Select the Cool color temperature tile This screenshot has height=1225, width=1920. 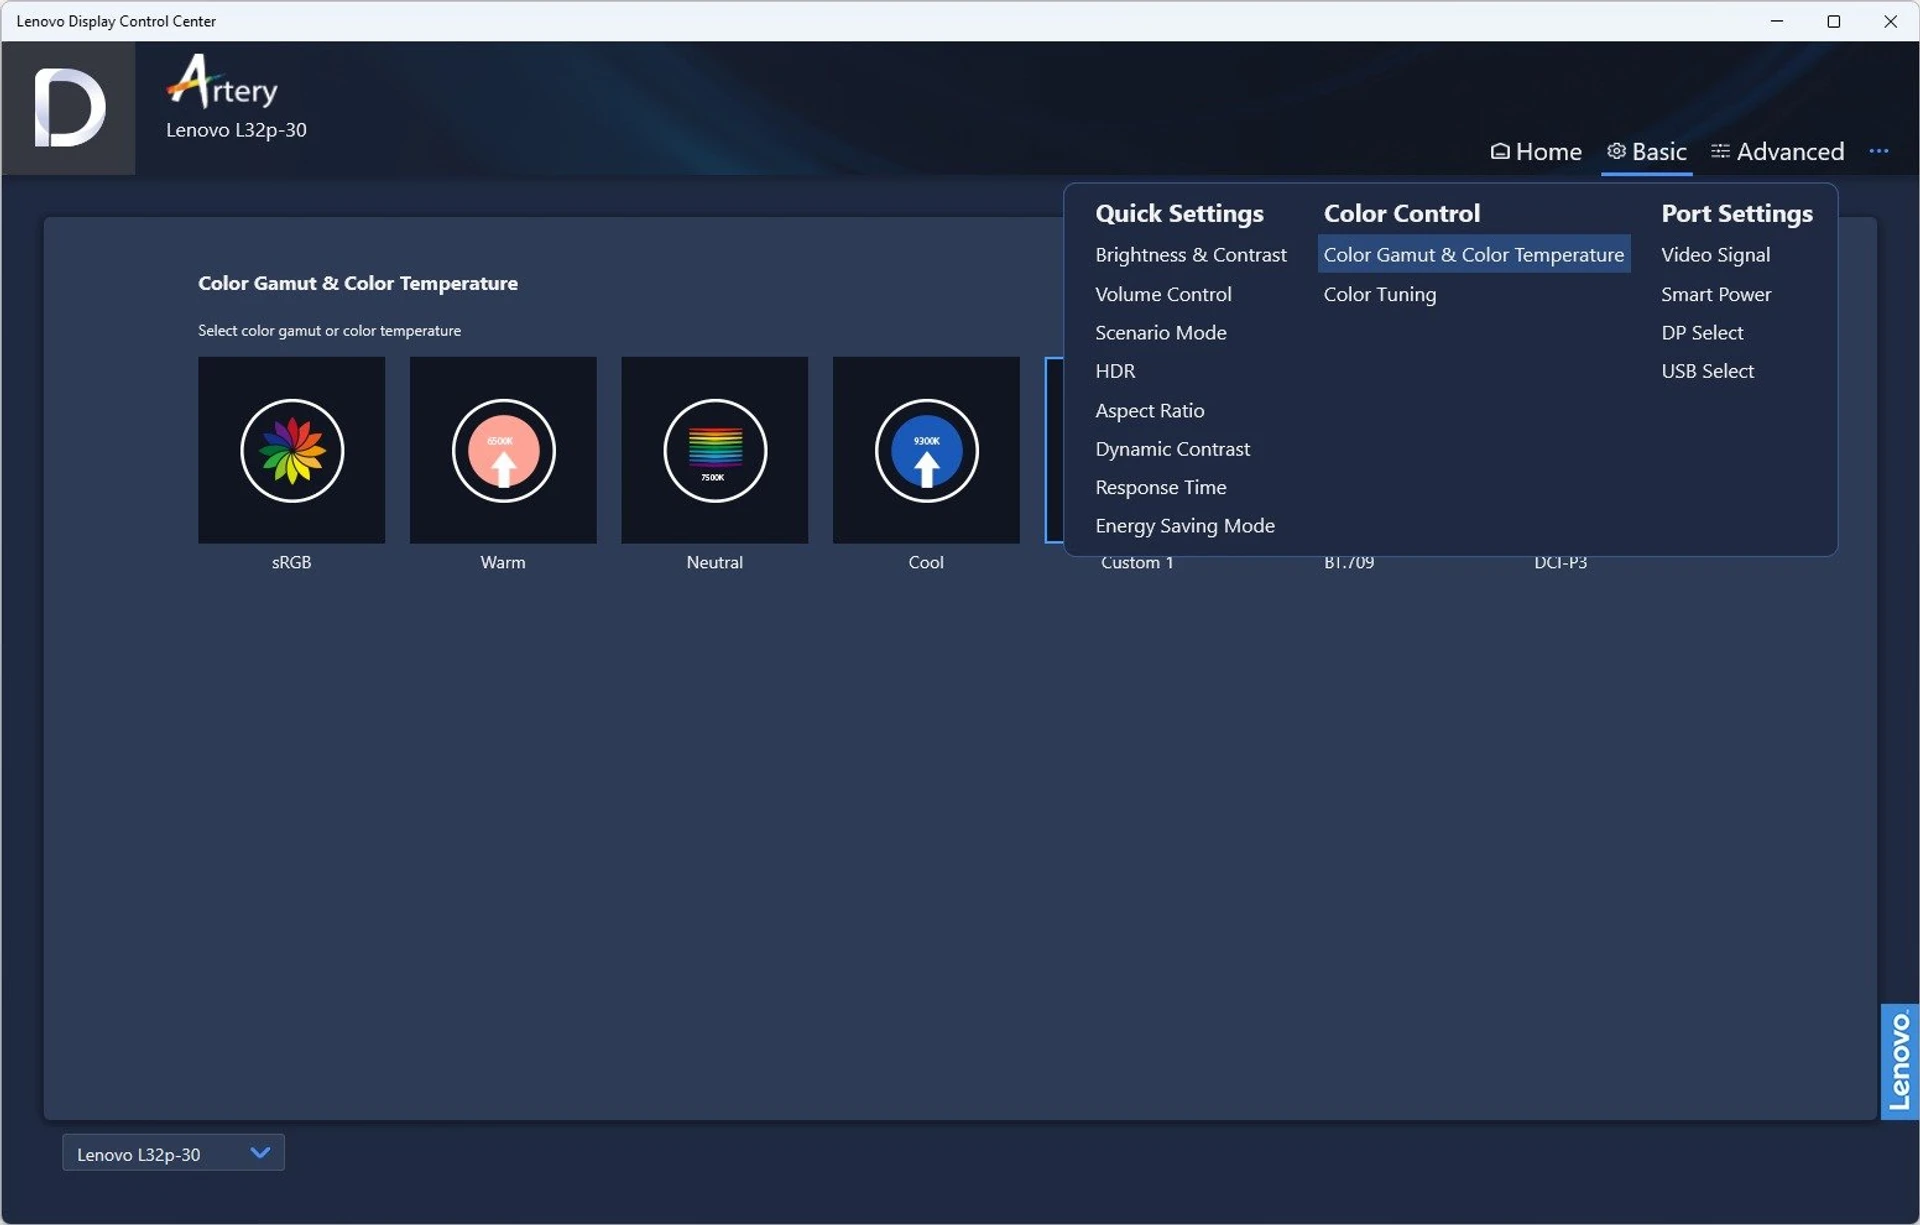pyautogui.click(x=926, y=450)
